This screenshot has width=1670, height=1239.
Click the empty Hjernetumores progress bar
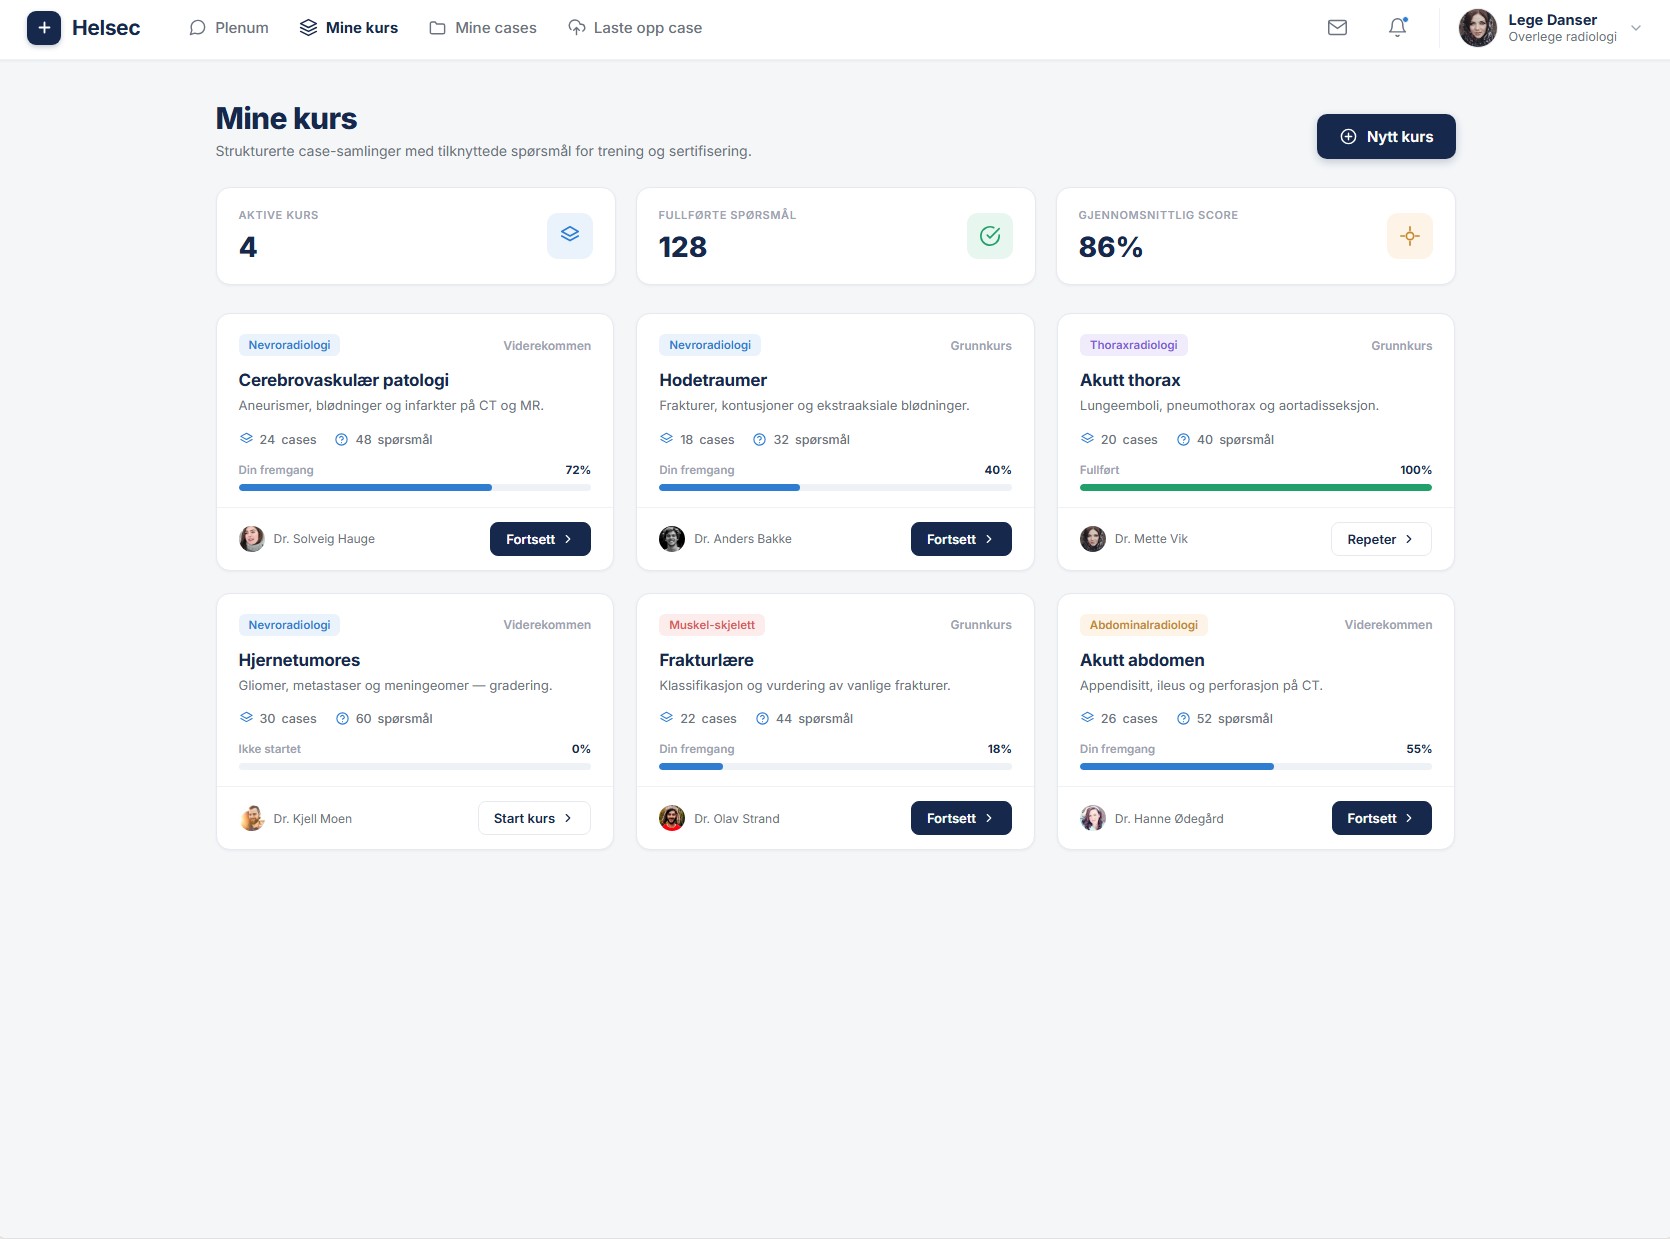tap(415, 767)
